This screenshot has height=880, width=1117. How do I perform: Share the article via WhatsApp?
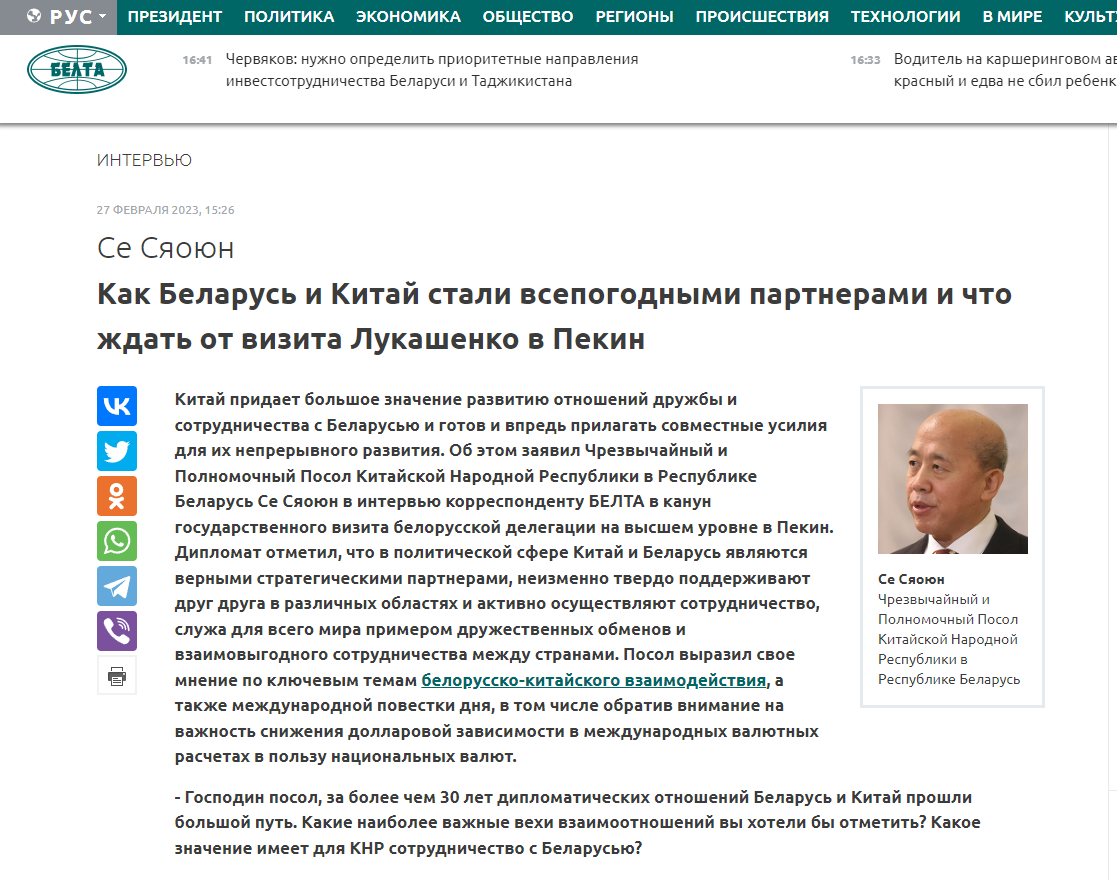117,541
